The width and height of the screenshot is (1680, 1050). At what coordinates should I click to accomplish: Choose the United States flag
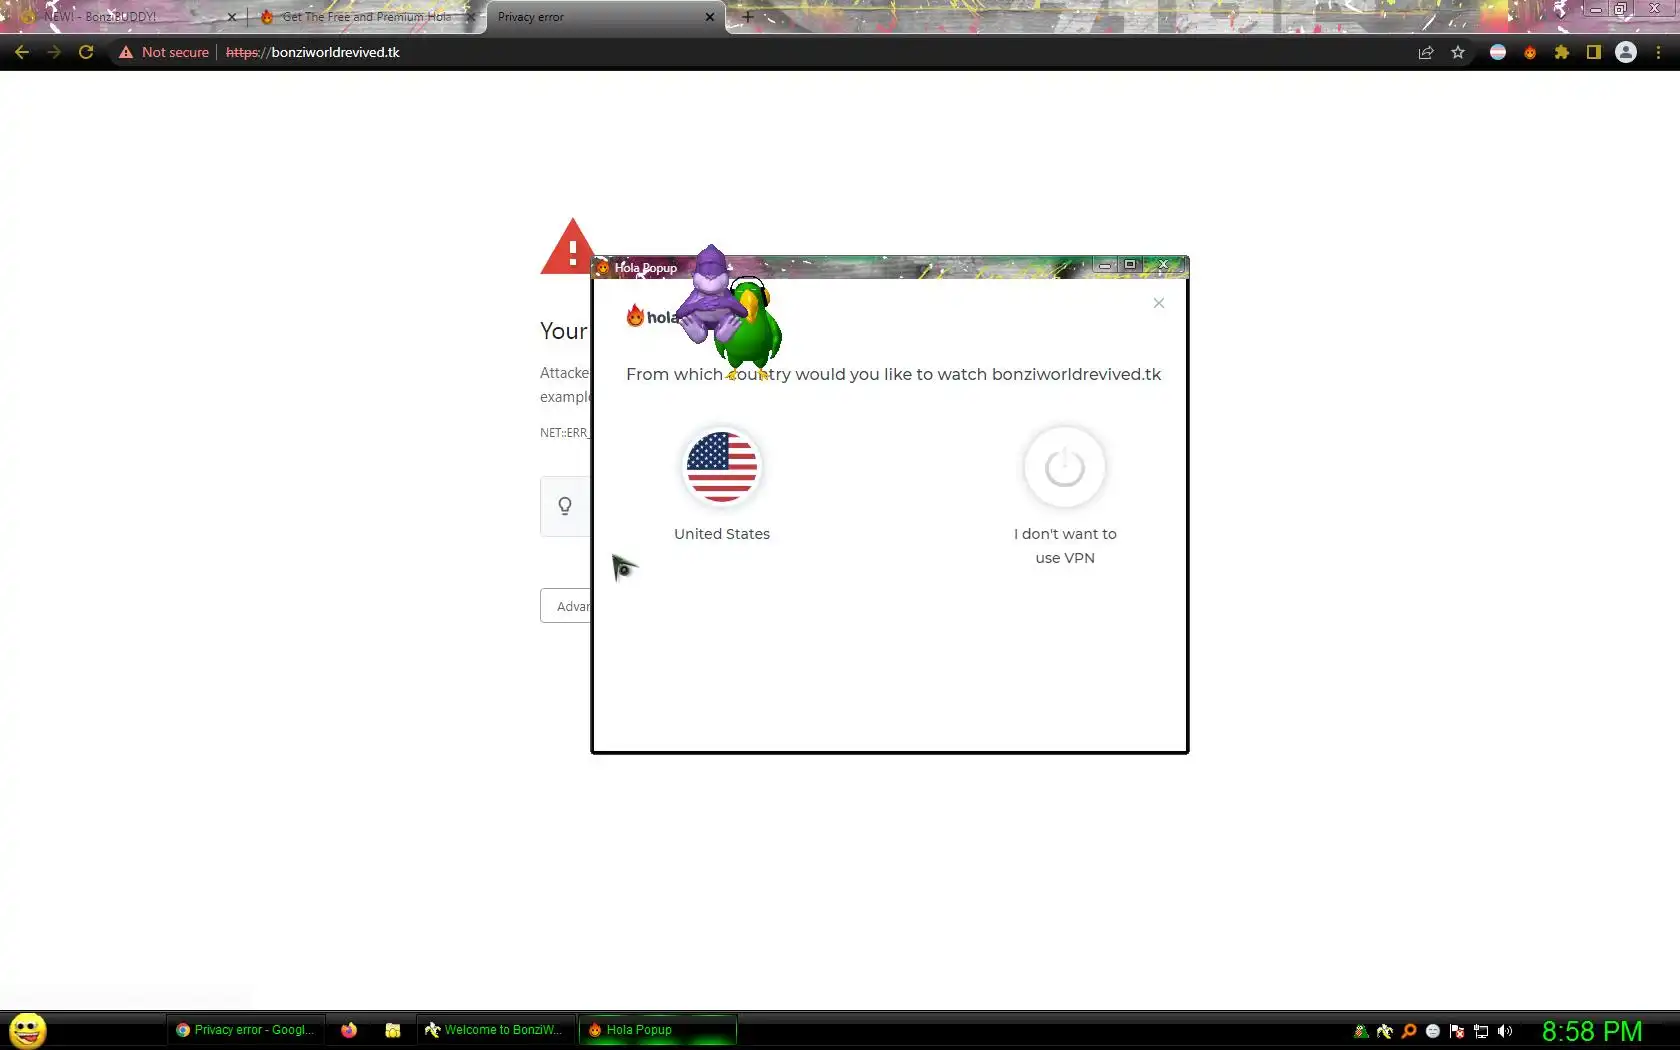[x=722, y=467]
